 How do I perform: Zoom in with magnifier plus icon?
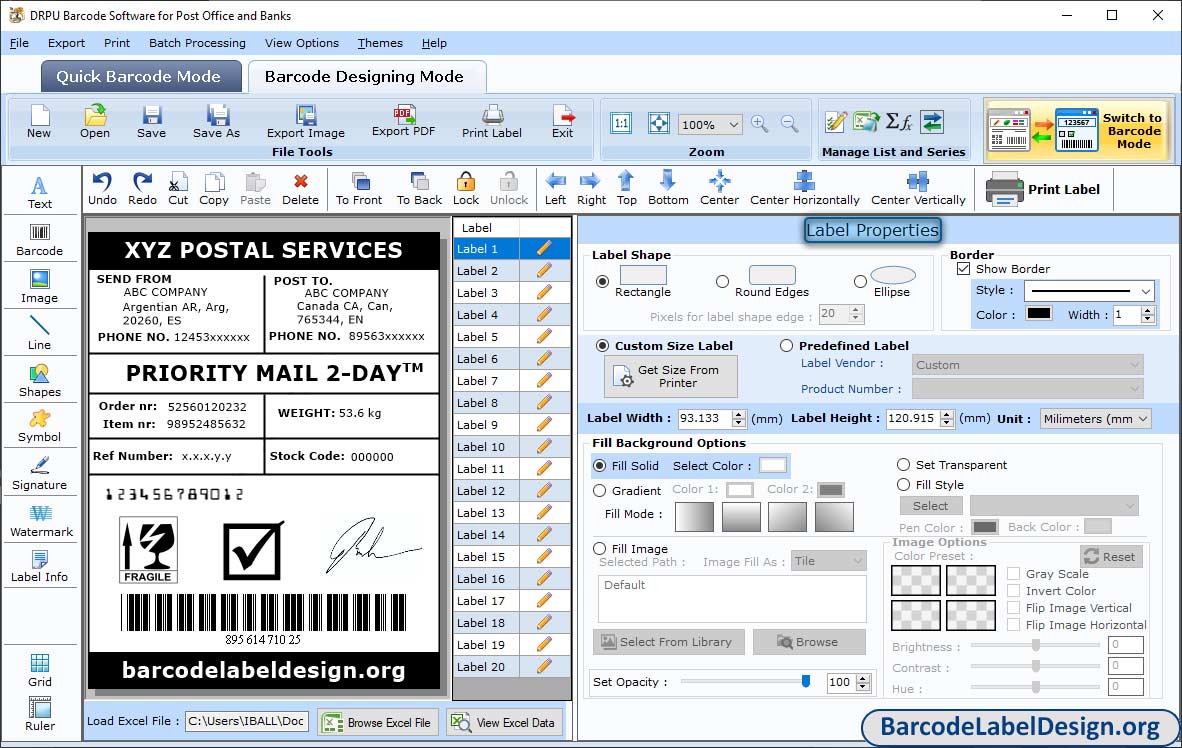pos(760,124)
